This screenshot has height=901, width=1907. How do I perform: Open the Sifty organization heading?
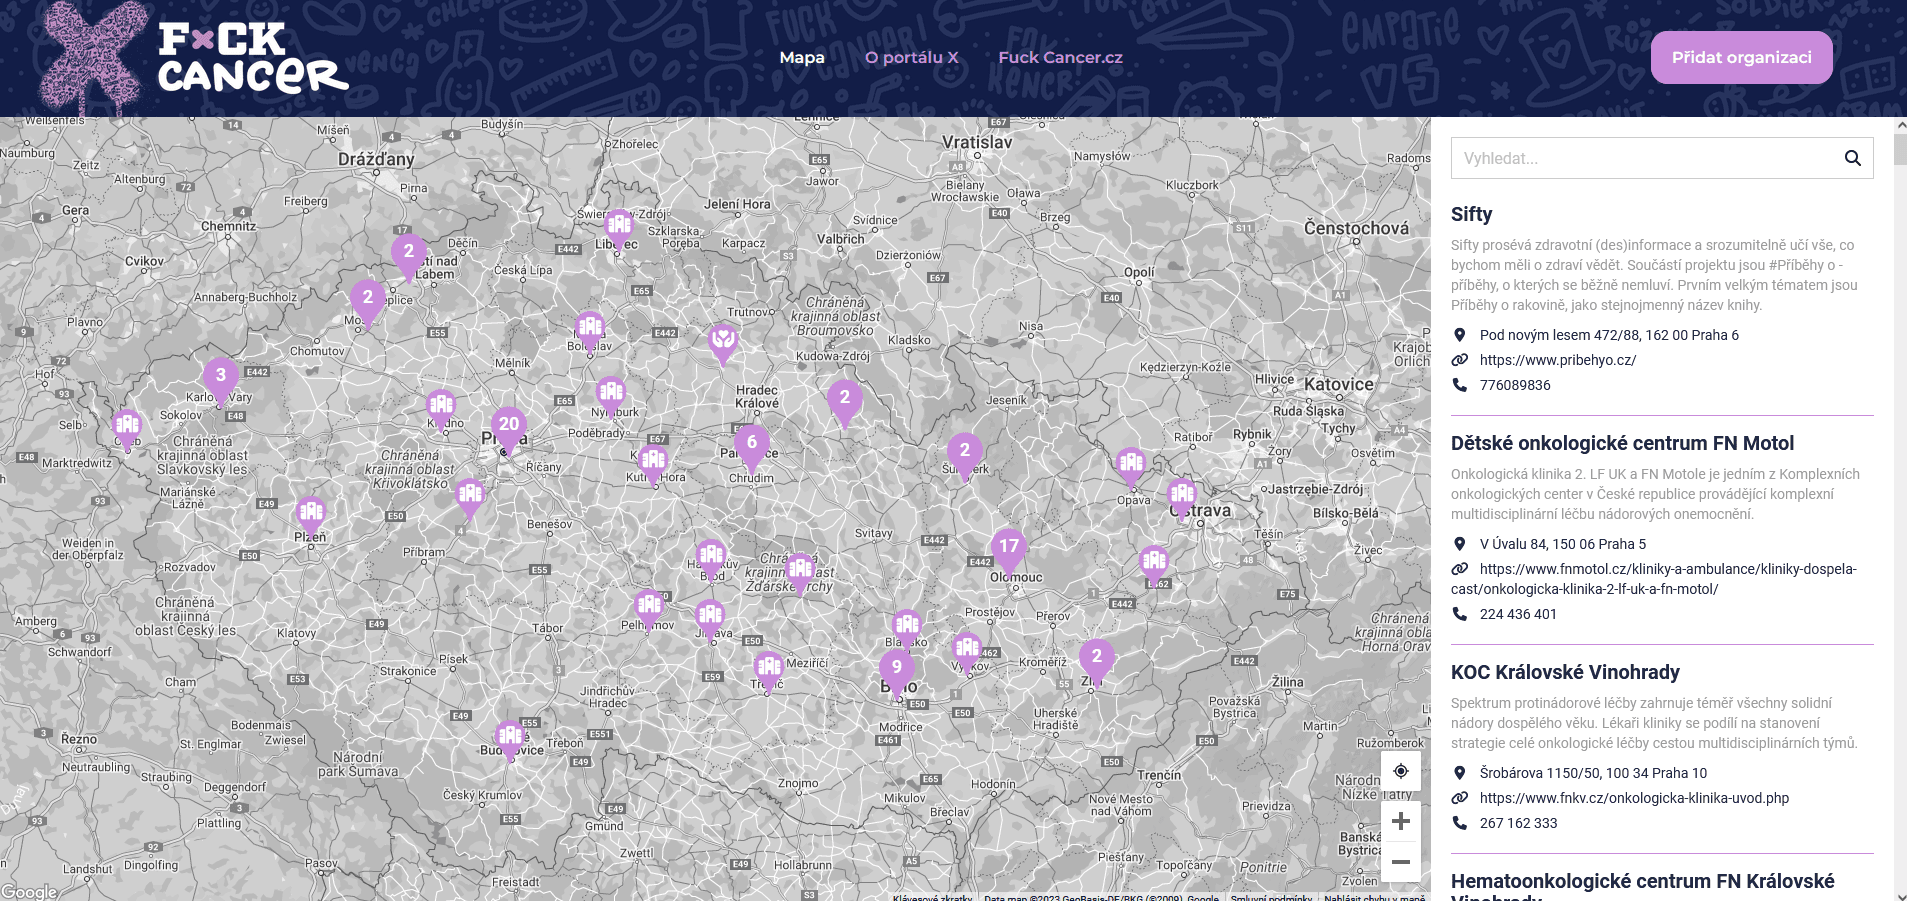click(x=1471, y=214)
